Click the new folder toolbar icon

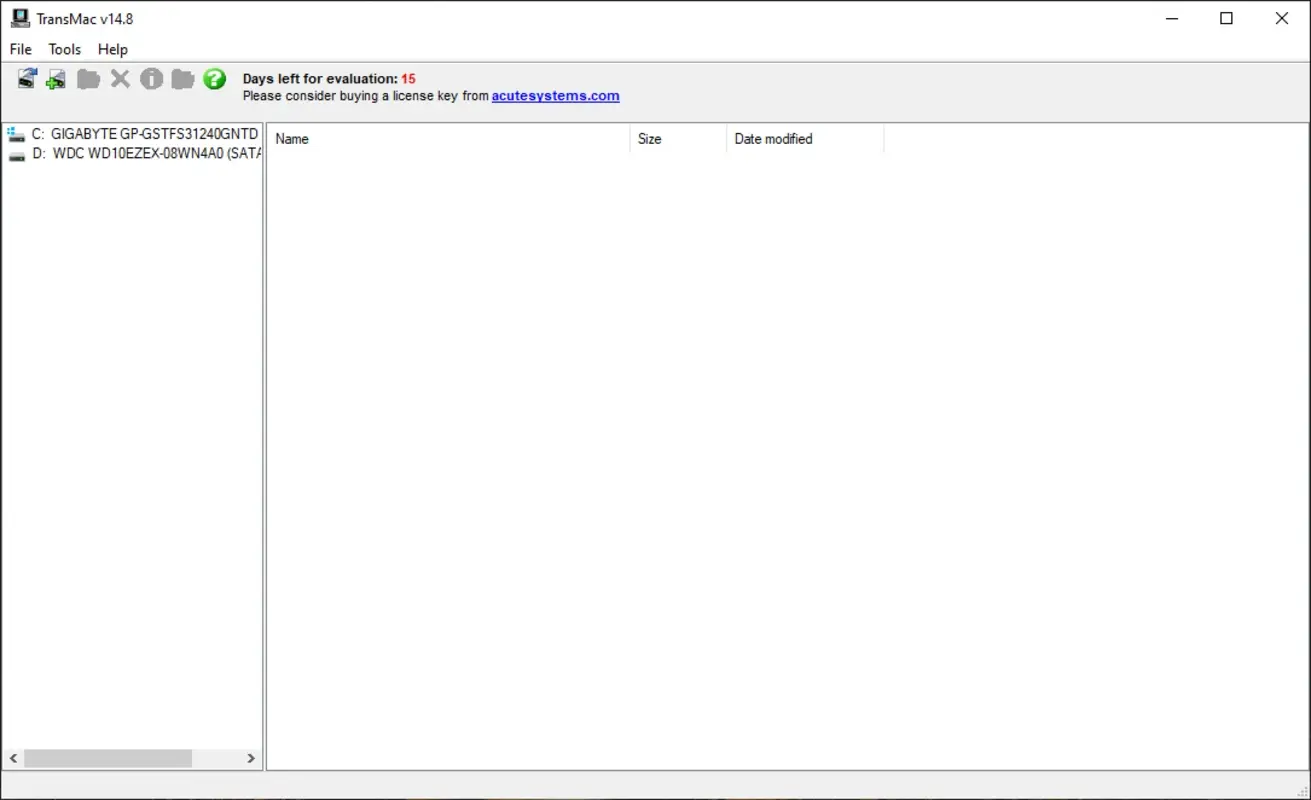[182, 78]
